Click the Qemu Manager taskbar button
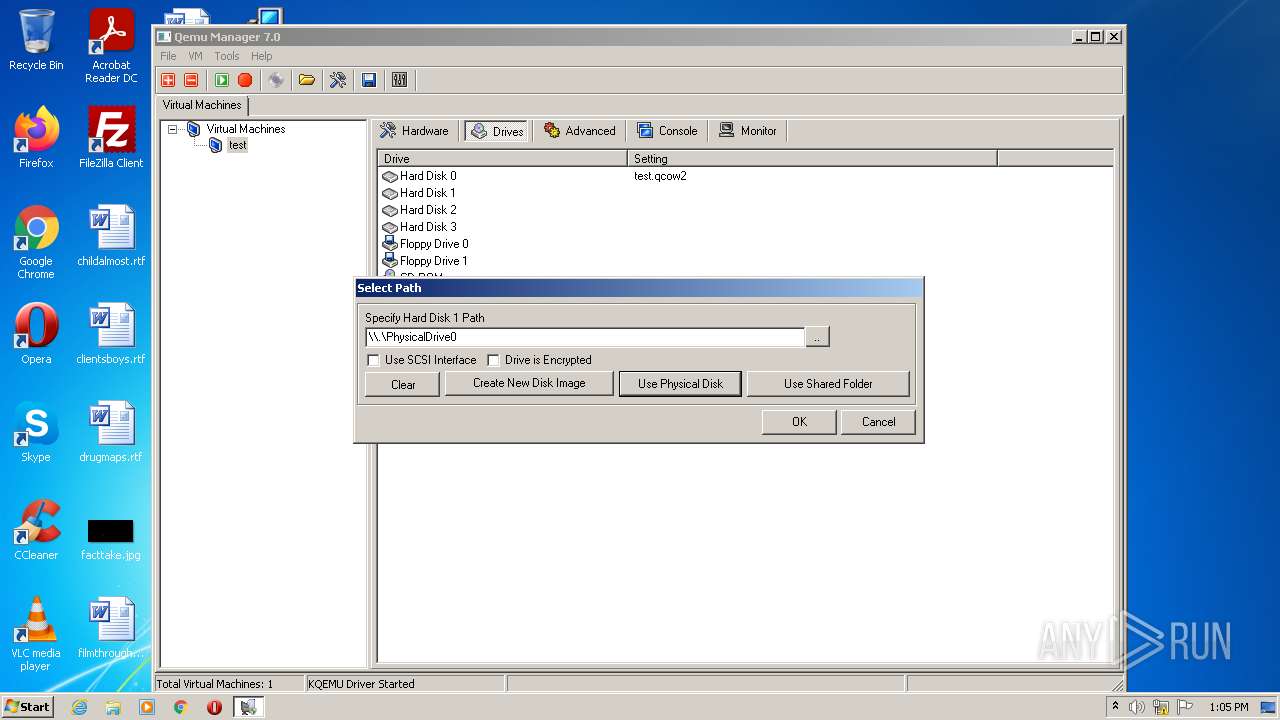1280x720 pixels. [x=248, y=707]
